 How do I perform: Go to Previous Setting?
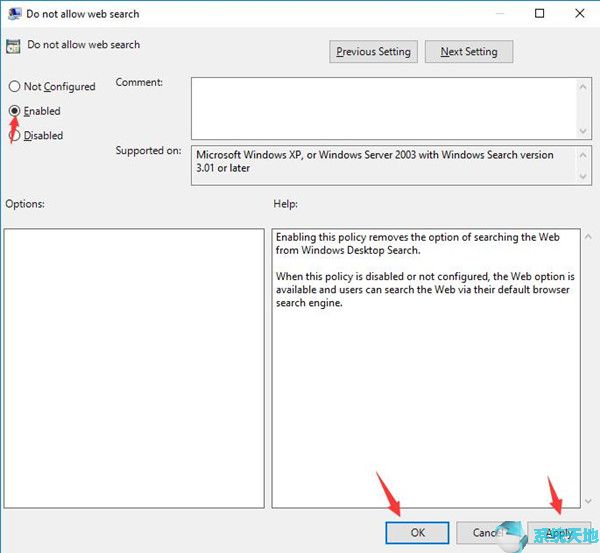pyautogui.click(x=373, y=52)
